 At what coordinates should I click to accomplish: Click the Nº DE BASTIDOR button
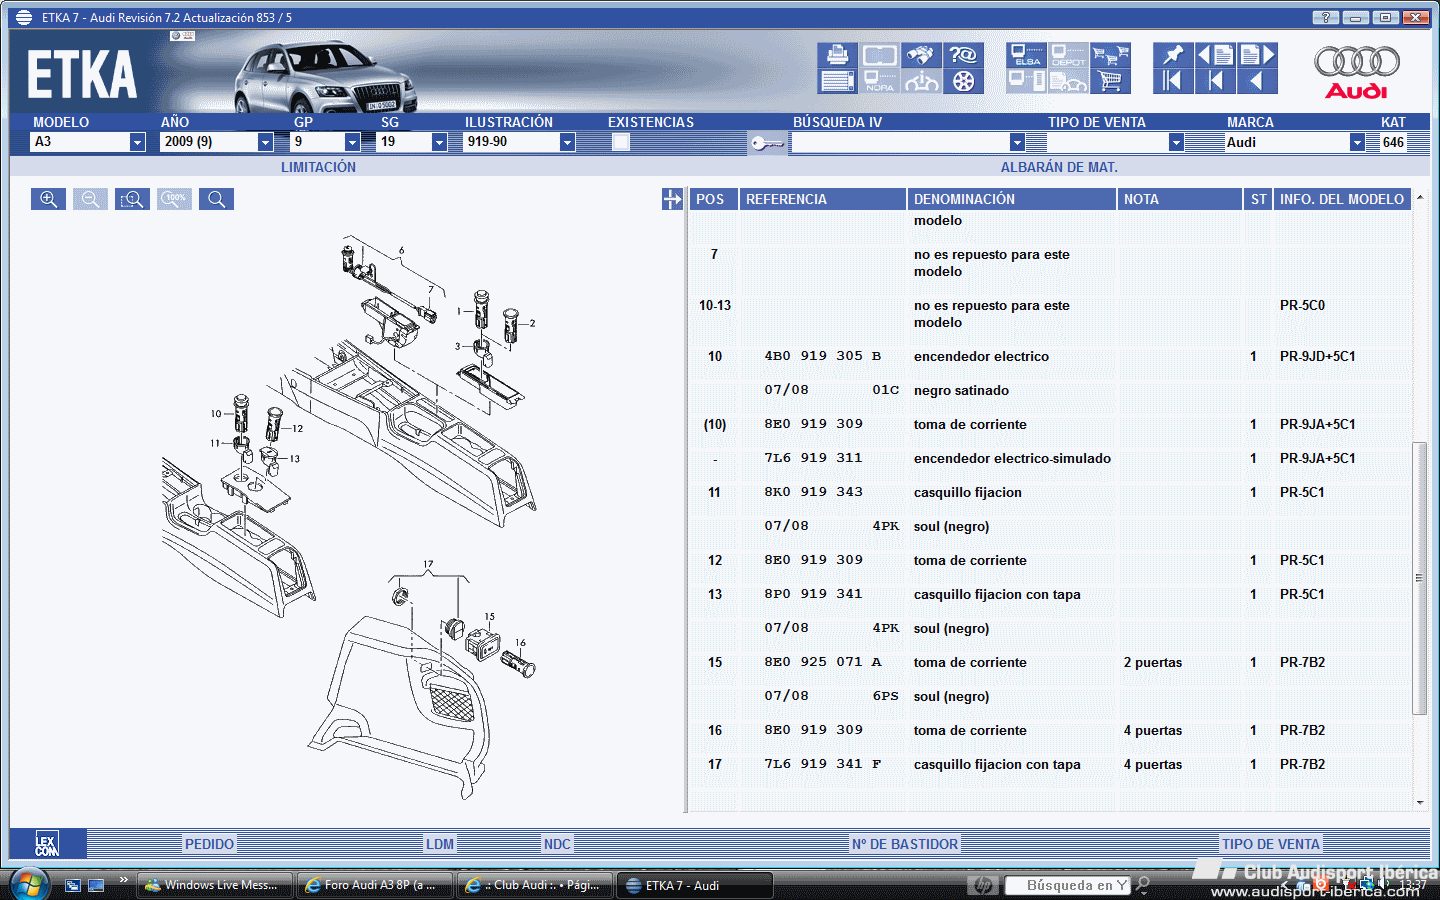(905, 844)
